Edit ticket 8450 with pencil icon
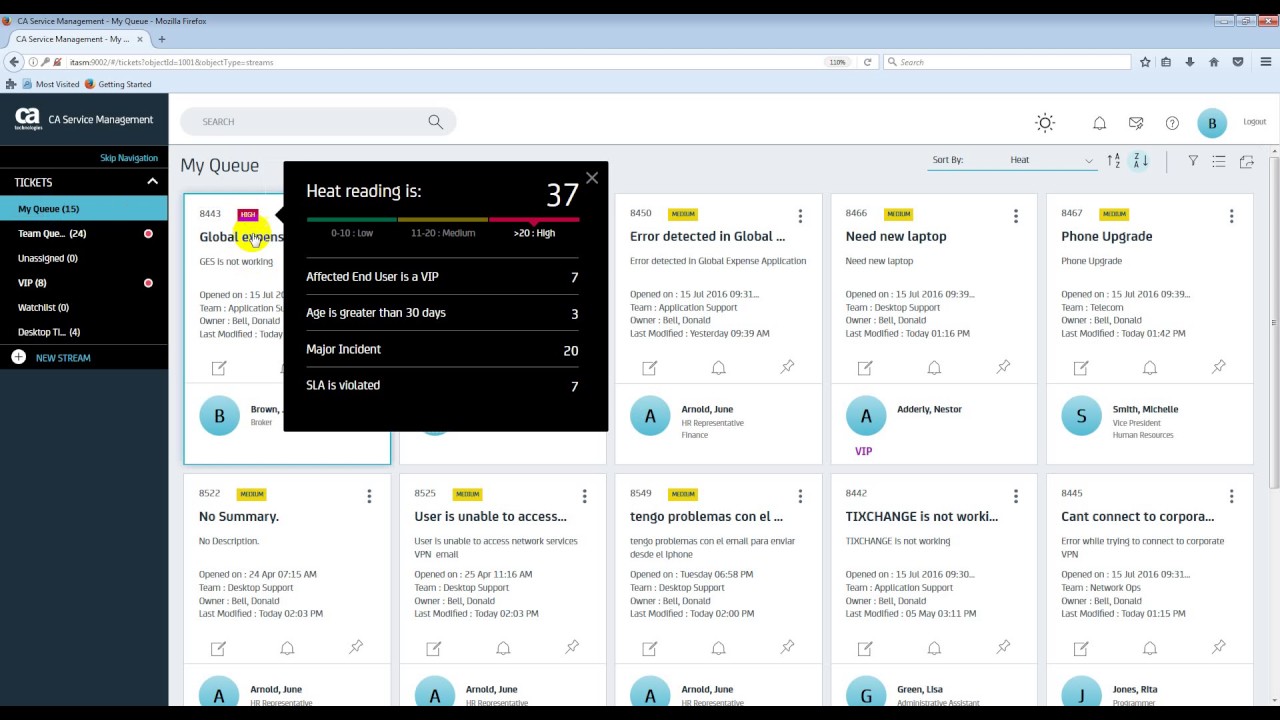The height and width of the screenshot is (720, 1280). pos(650,368)
